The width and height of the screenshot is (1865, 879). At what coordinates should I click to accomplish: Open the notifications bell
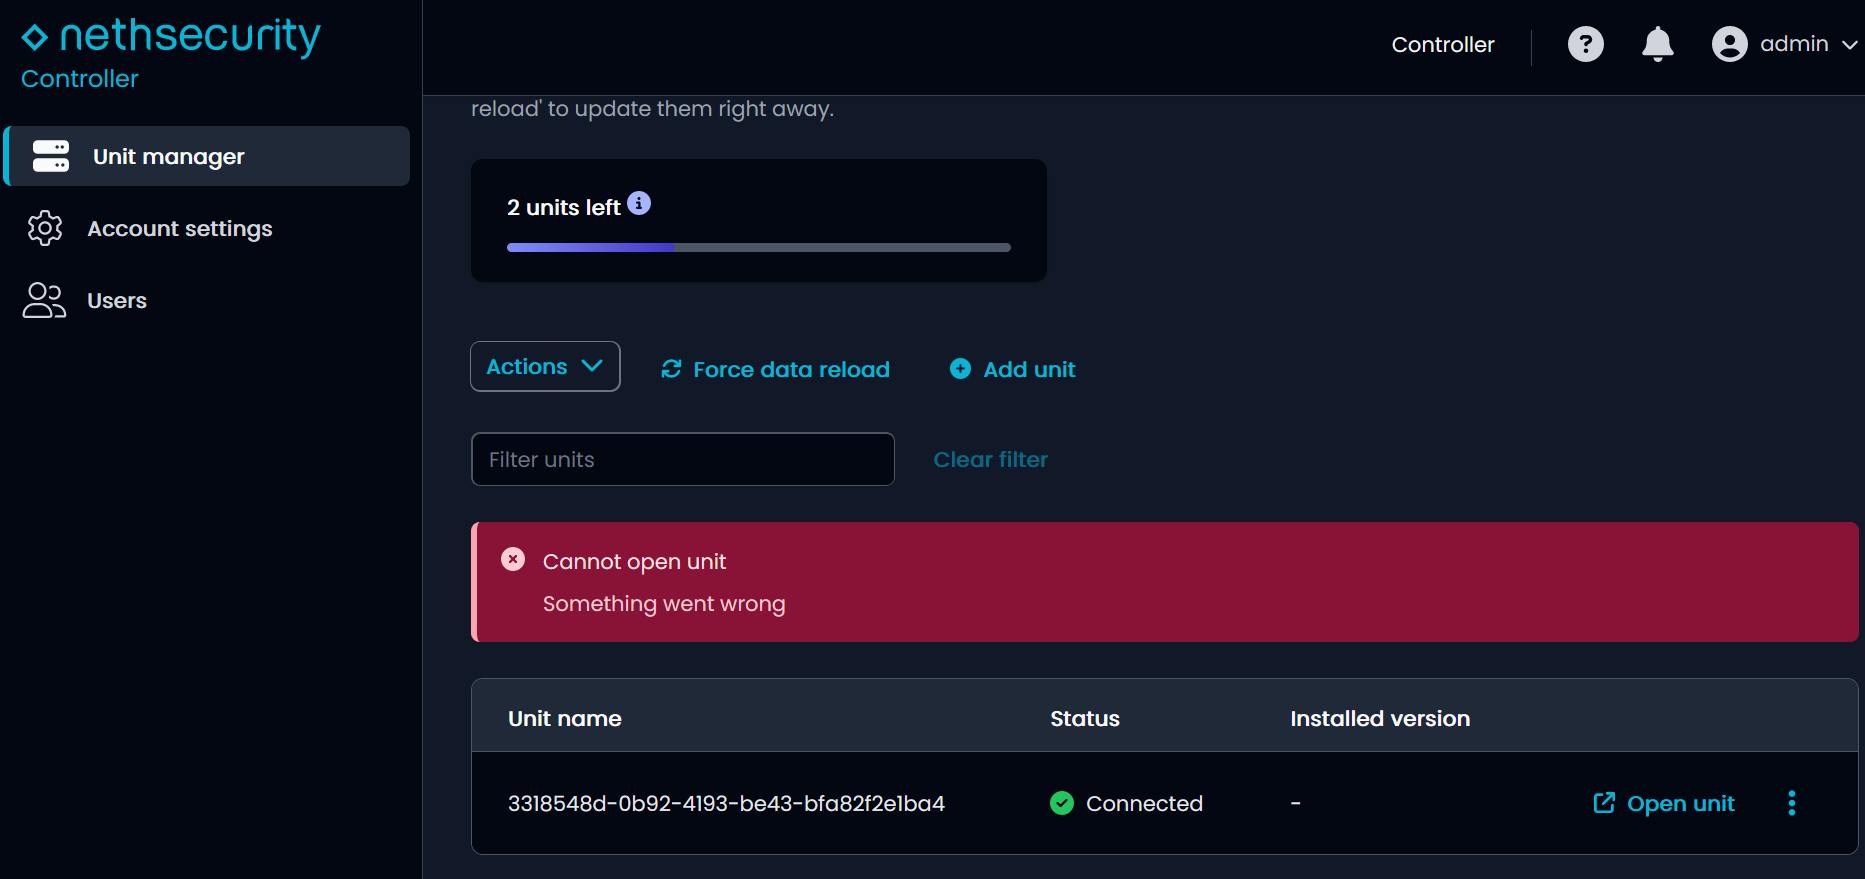[1658, 44]
